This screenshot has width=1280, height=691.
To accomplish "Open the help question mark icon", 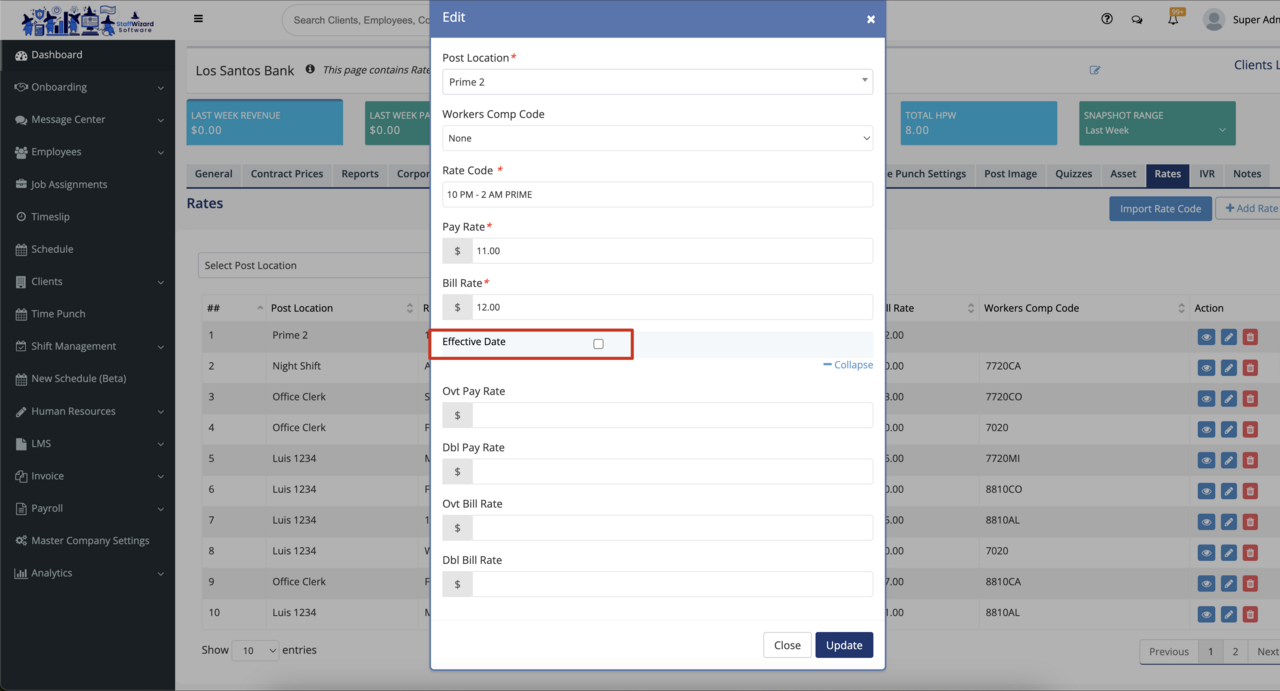I will 1107,19.
